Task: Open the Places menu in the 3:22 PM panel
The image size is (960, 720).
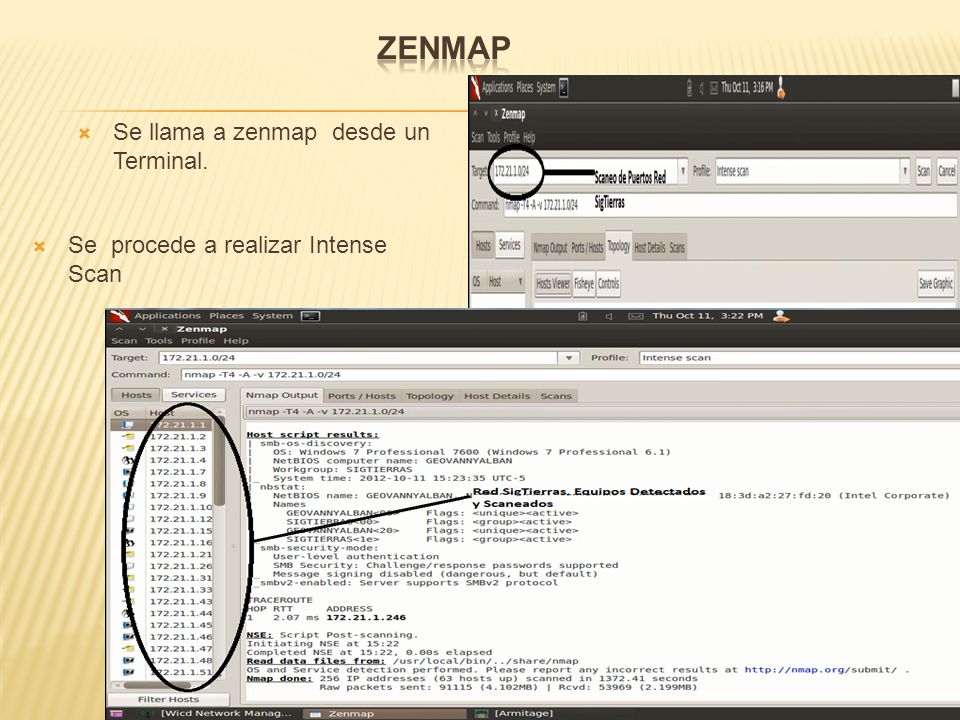Action: pyautogui.click(x=227, y=316)
